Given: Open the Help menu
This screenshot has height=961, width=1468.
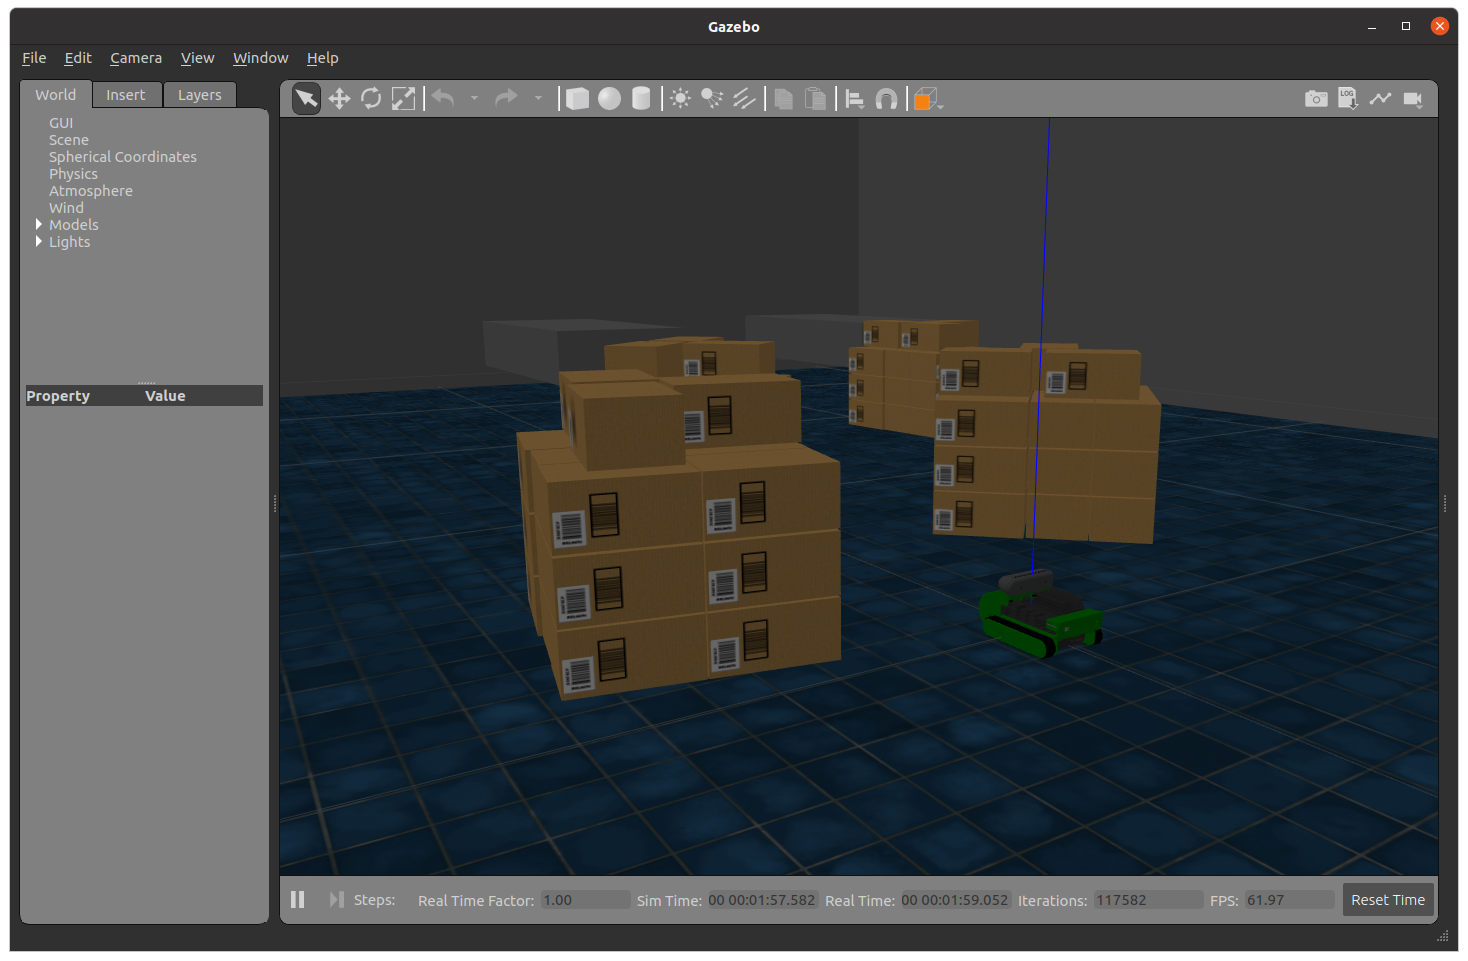Looking at the screenshot, I should [x=322, y=58].
